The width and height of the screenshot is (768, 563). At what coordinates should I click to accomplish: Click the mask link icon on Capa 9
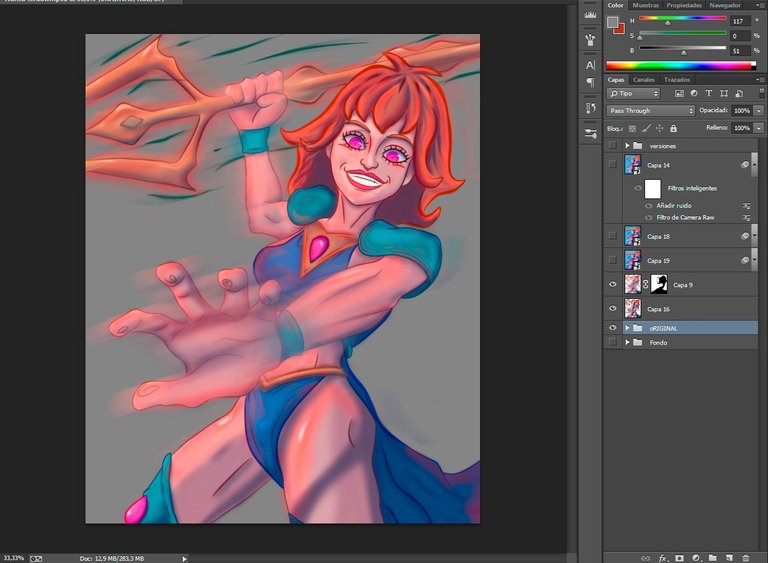tap(646, 284)
